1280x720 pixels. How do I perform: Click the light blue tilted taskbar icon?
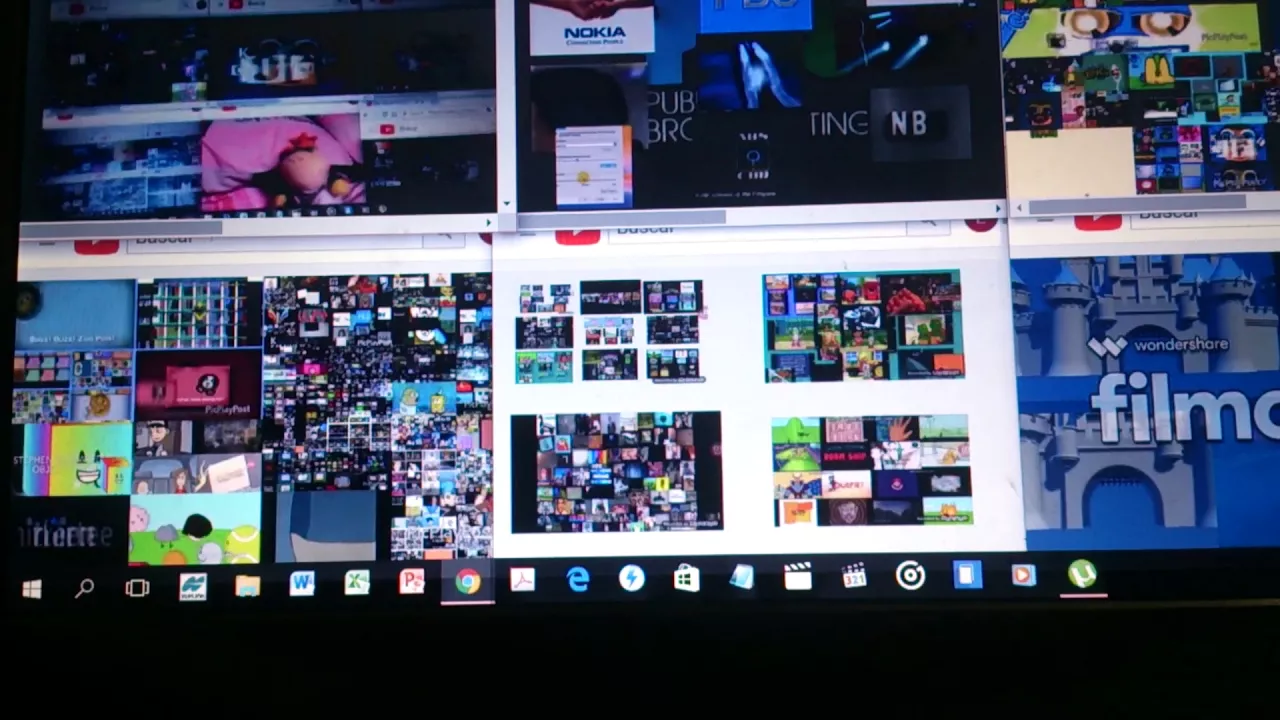[741, 577]
